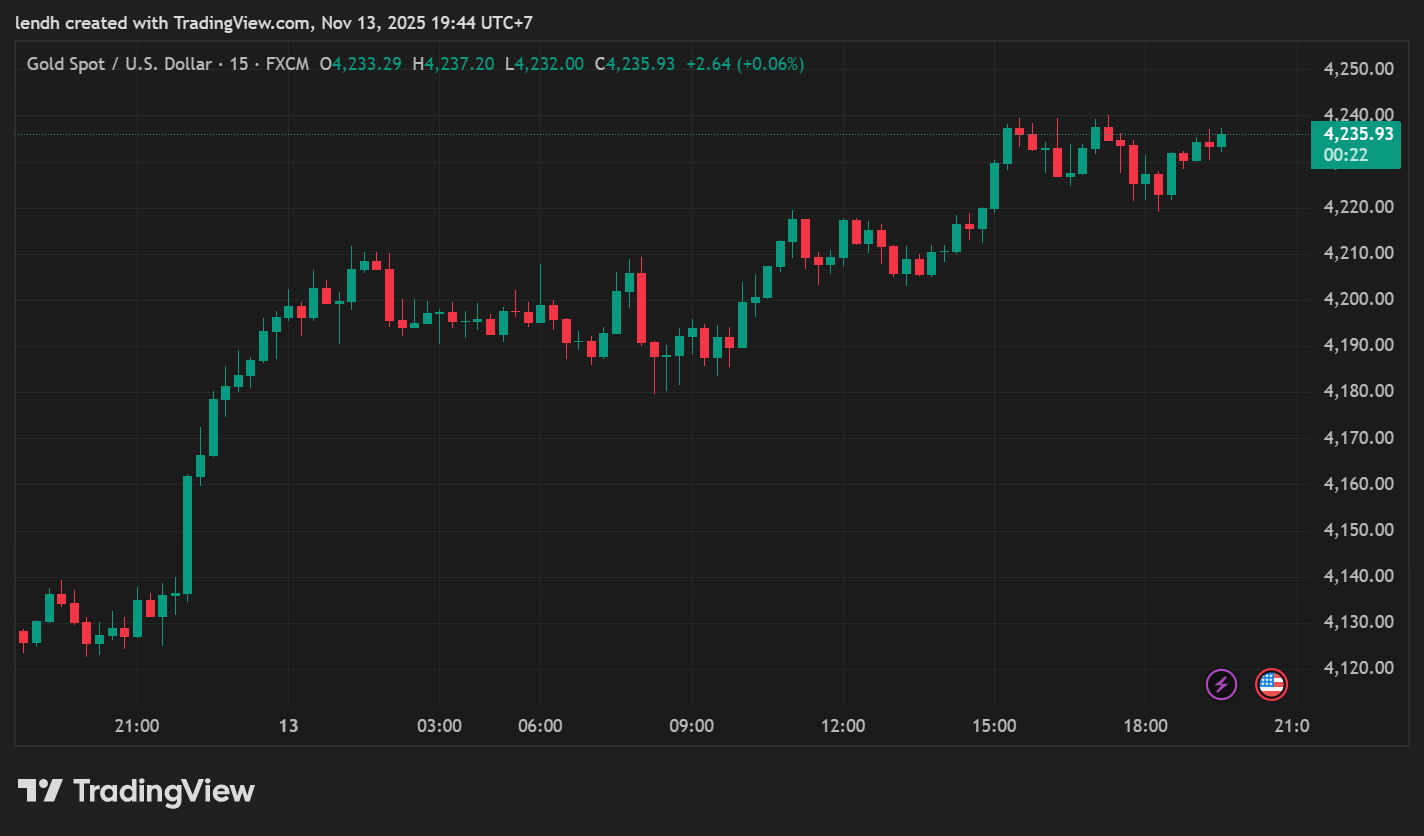The image size is (1424, 836).
Task: Click the TradingView wordmark text at bottom
Action: (164, 792)
